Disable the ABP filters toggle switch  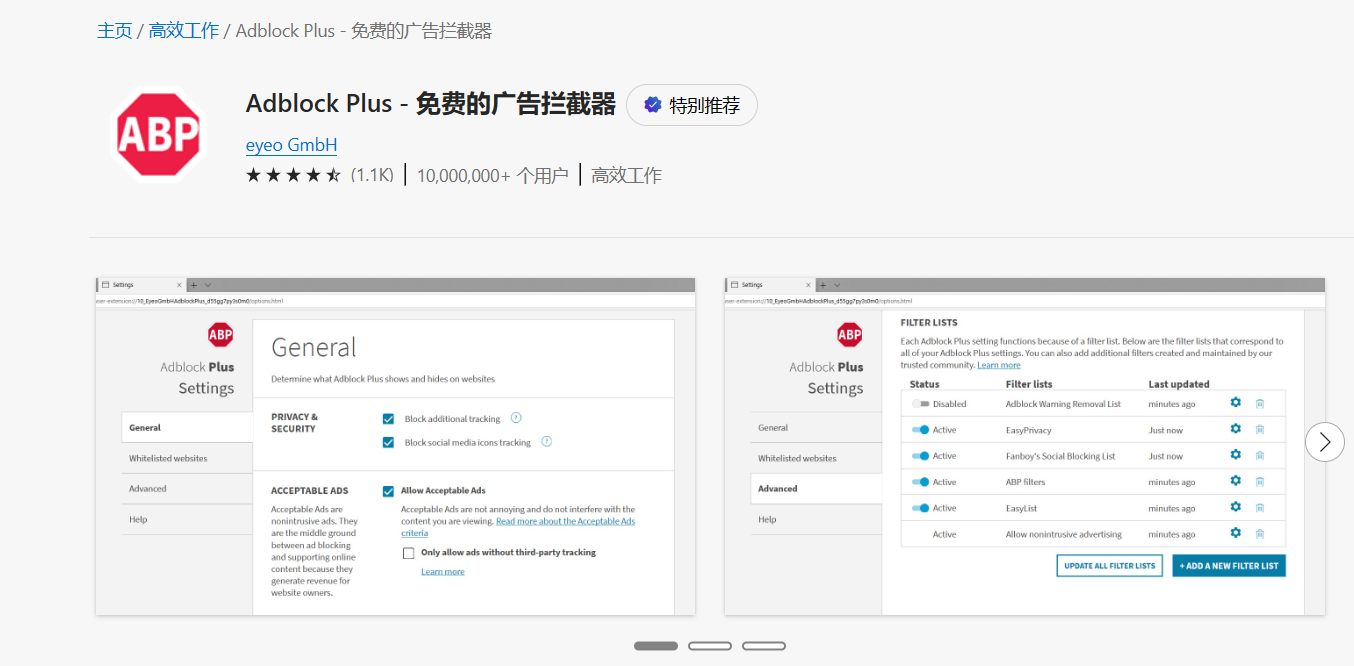pyautogui.click(x=920, y=482)
